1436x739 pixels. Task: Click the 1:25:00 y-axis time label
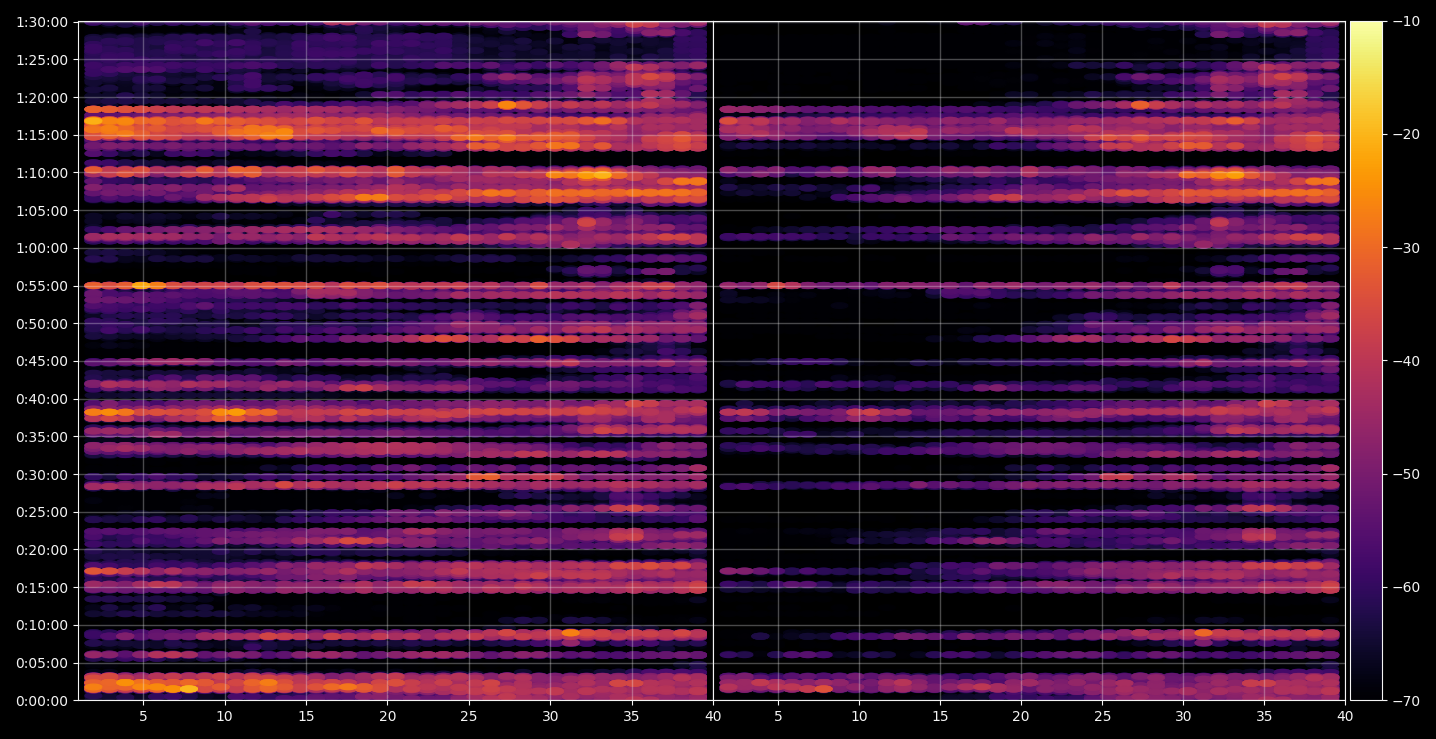[x=42, y=60]
